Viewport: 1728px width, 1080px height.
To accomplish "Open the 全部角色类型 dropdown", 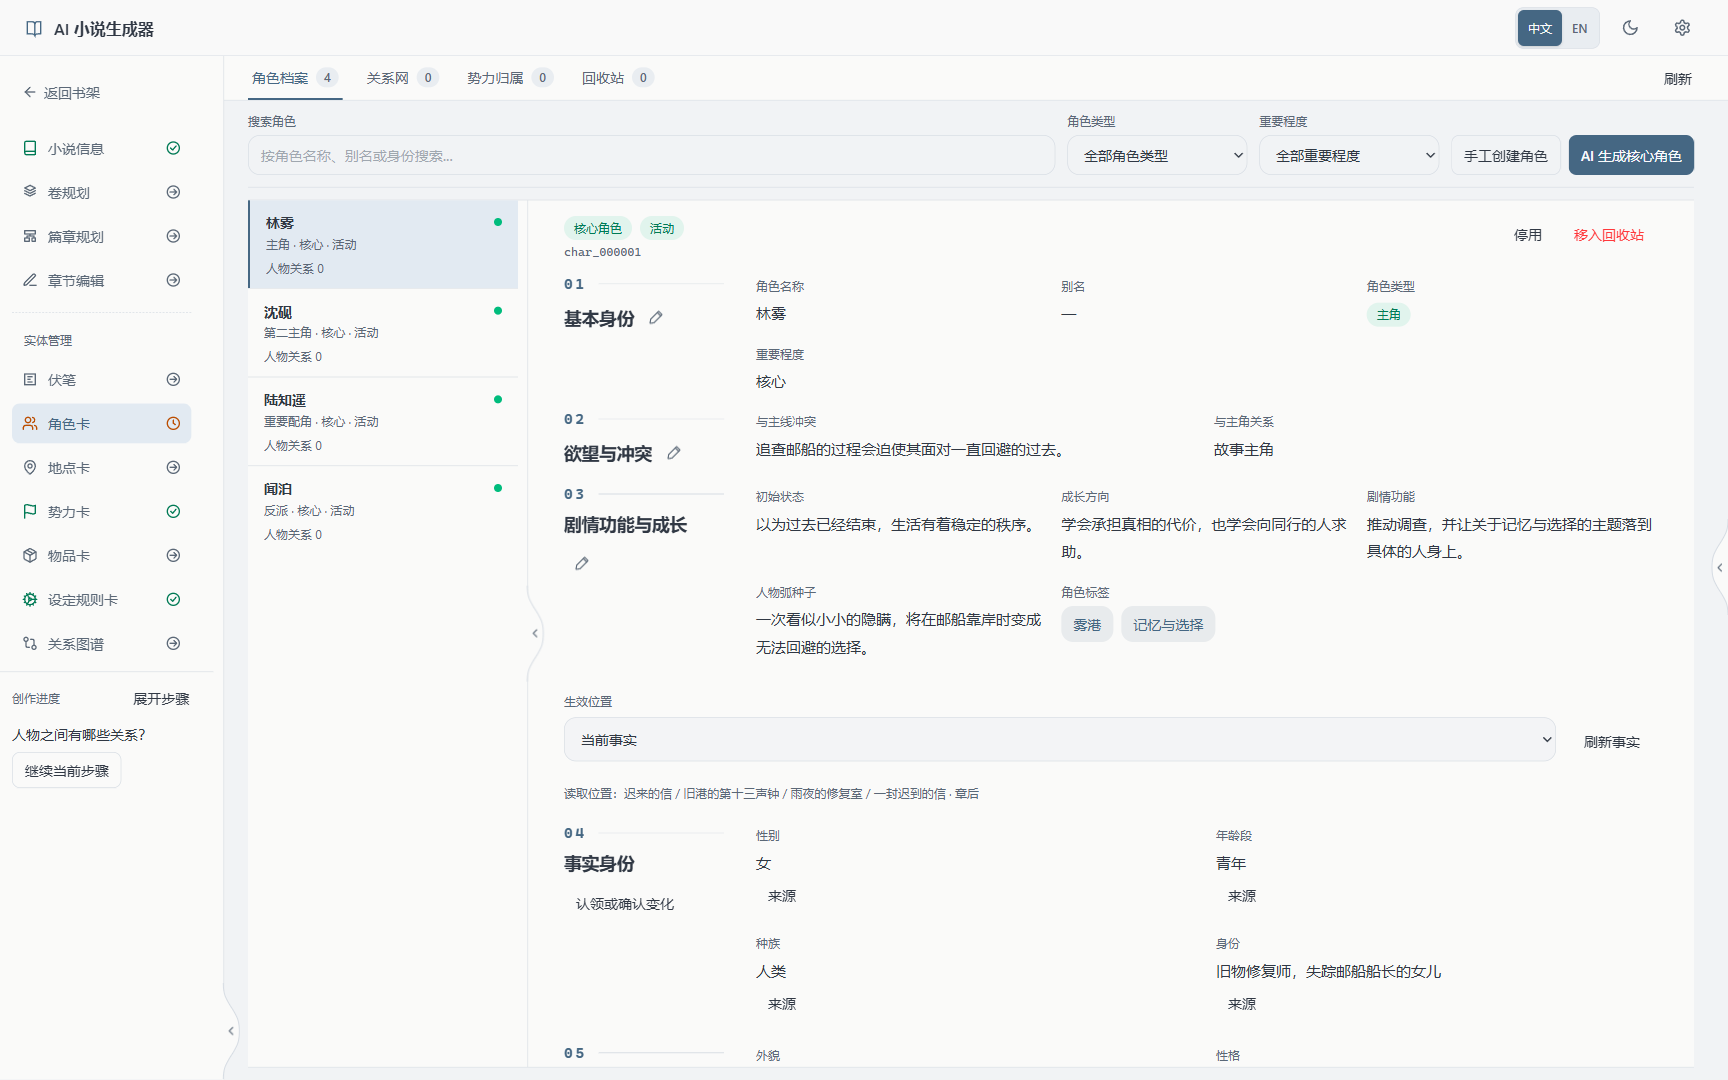I will pos(1157,156).
